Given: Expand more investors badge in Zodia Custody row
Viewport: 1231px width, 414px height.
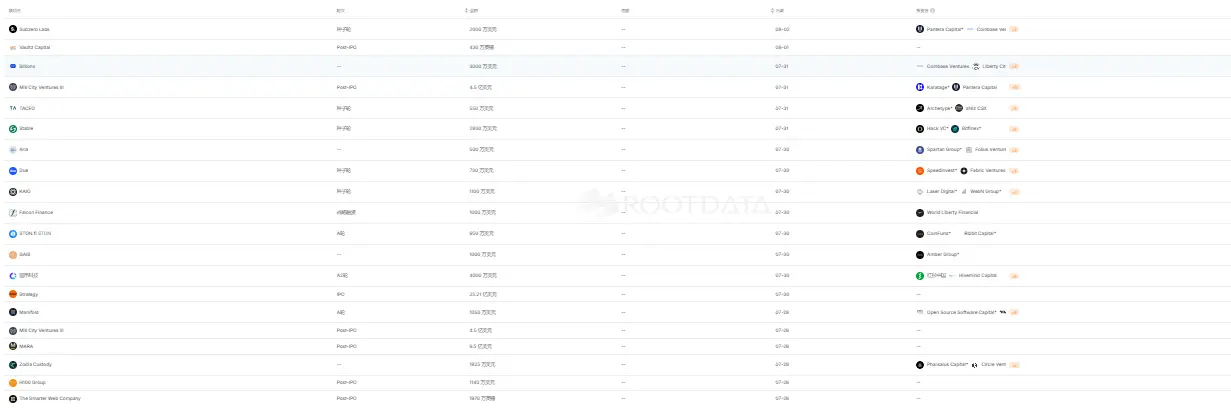Looking at the screenshot, I should (x=1014, y=364).
